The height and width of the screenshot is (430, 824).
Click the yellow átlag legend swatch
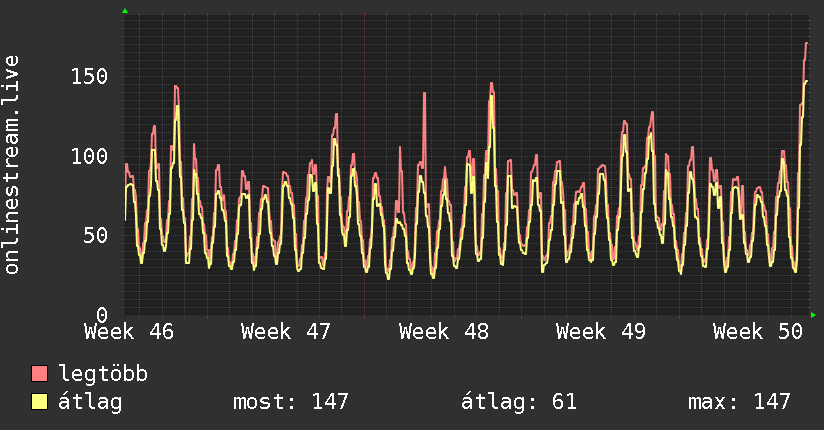click(x=40, y=402)
